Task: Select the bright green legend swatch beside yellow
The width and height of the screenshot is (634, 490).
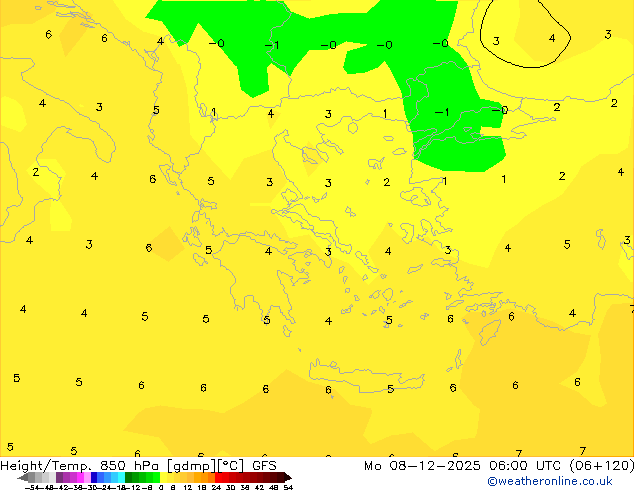Action: pos(156,477)
